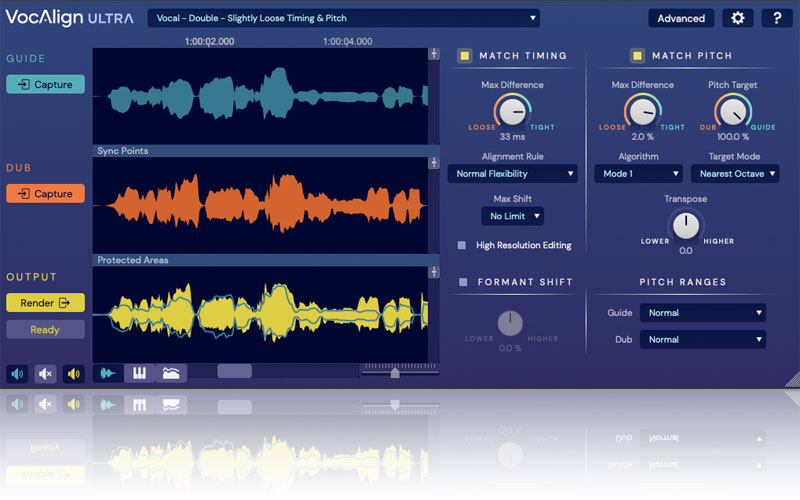Switch to waveform display view

point(108,373)
